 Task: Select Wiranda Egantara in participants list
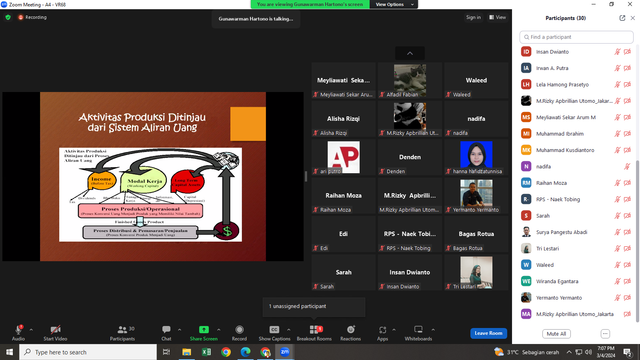pyautogui.click(x=576, y=281)
